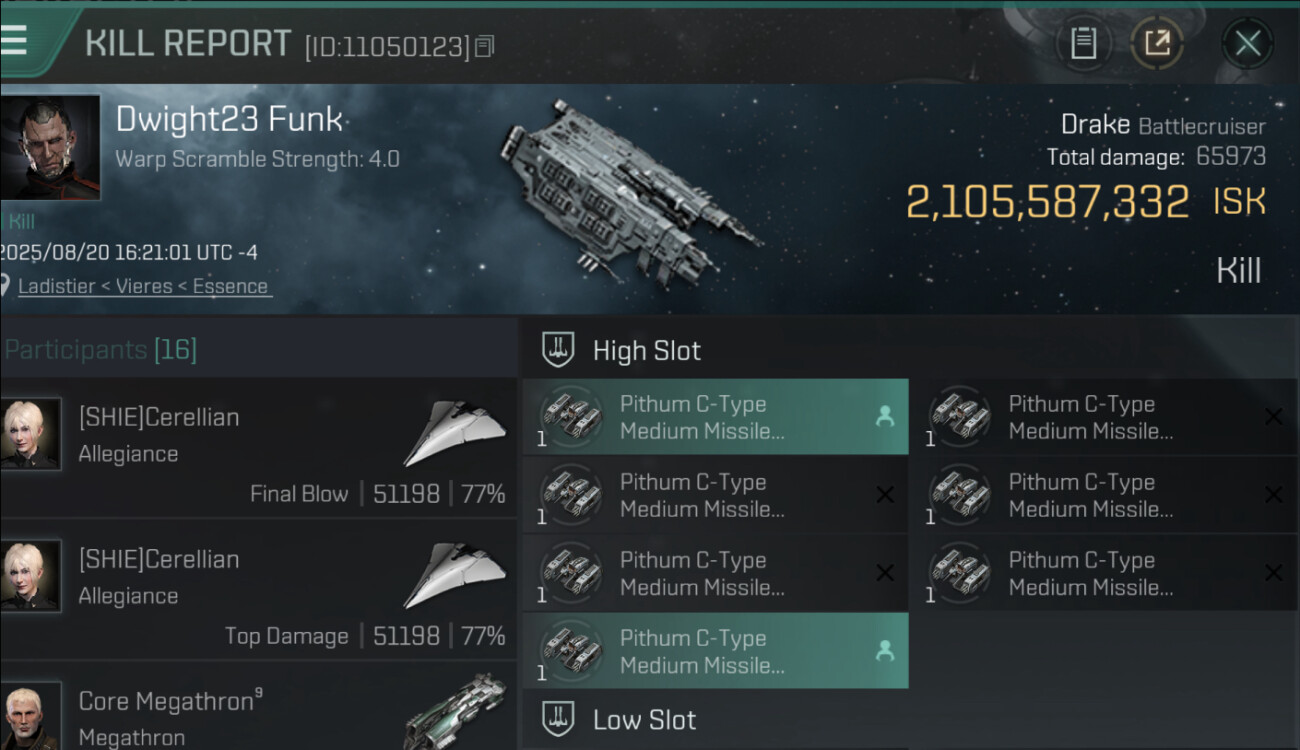1300x750 pixels.
Task: Click the share kill report icon
Action: coord(1157,43)
